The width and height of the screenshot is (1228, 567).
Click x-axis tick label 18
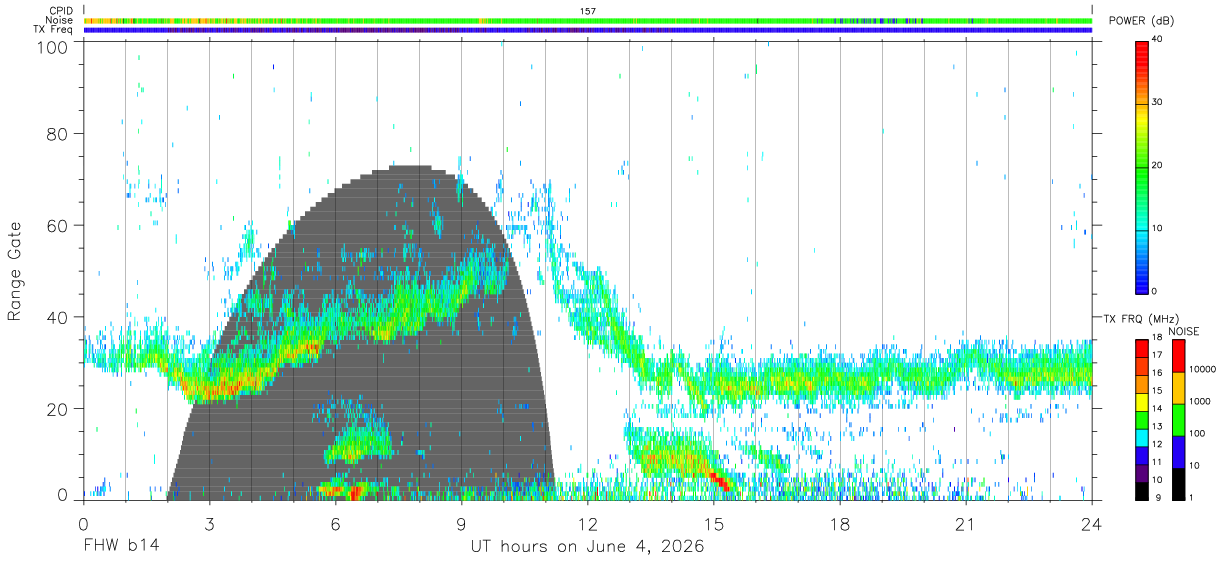coord(840,524)
